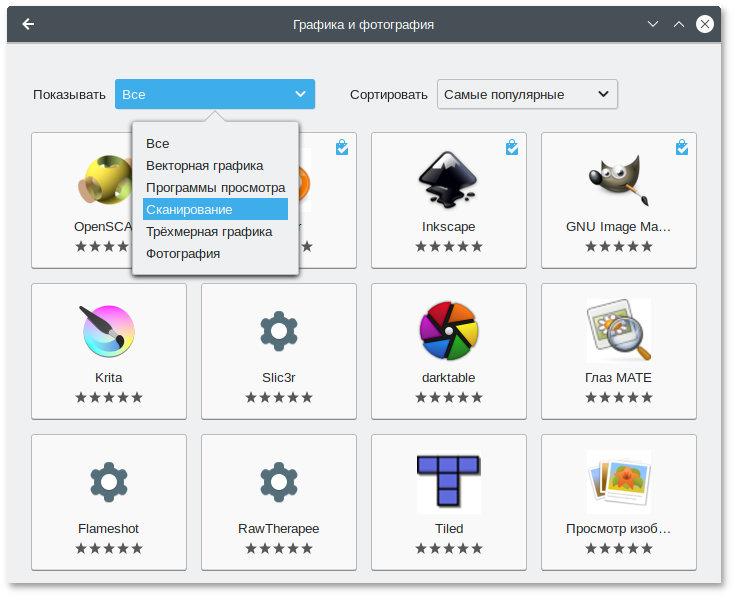Click the Tiled star rating

[x=448, y=548]
